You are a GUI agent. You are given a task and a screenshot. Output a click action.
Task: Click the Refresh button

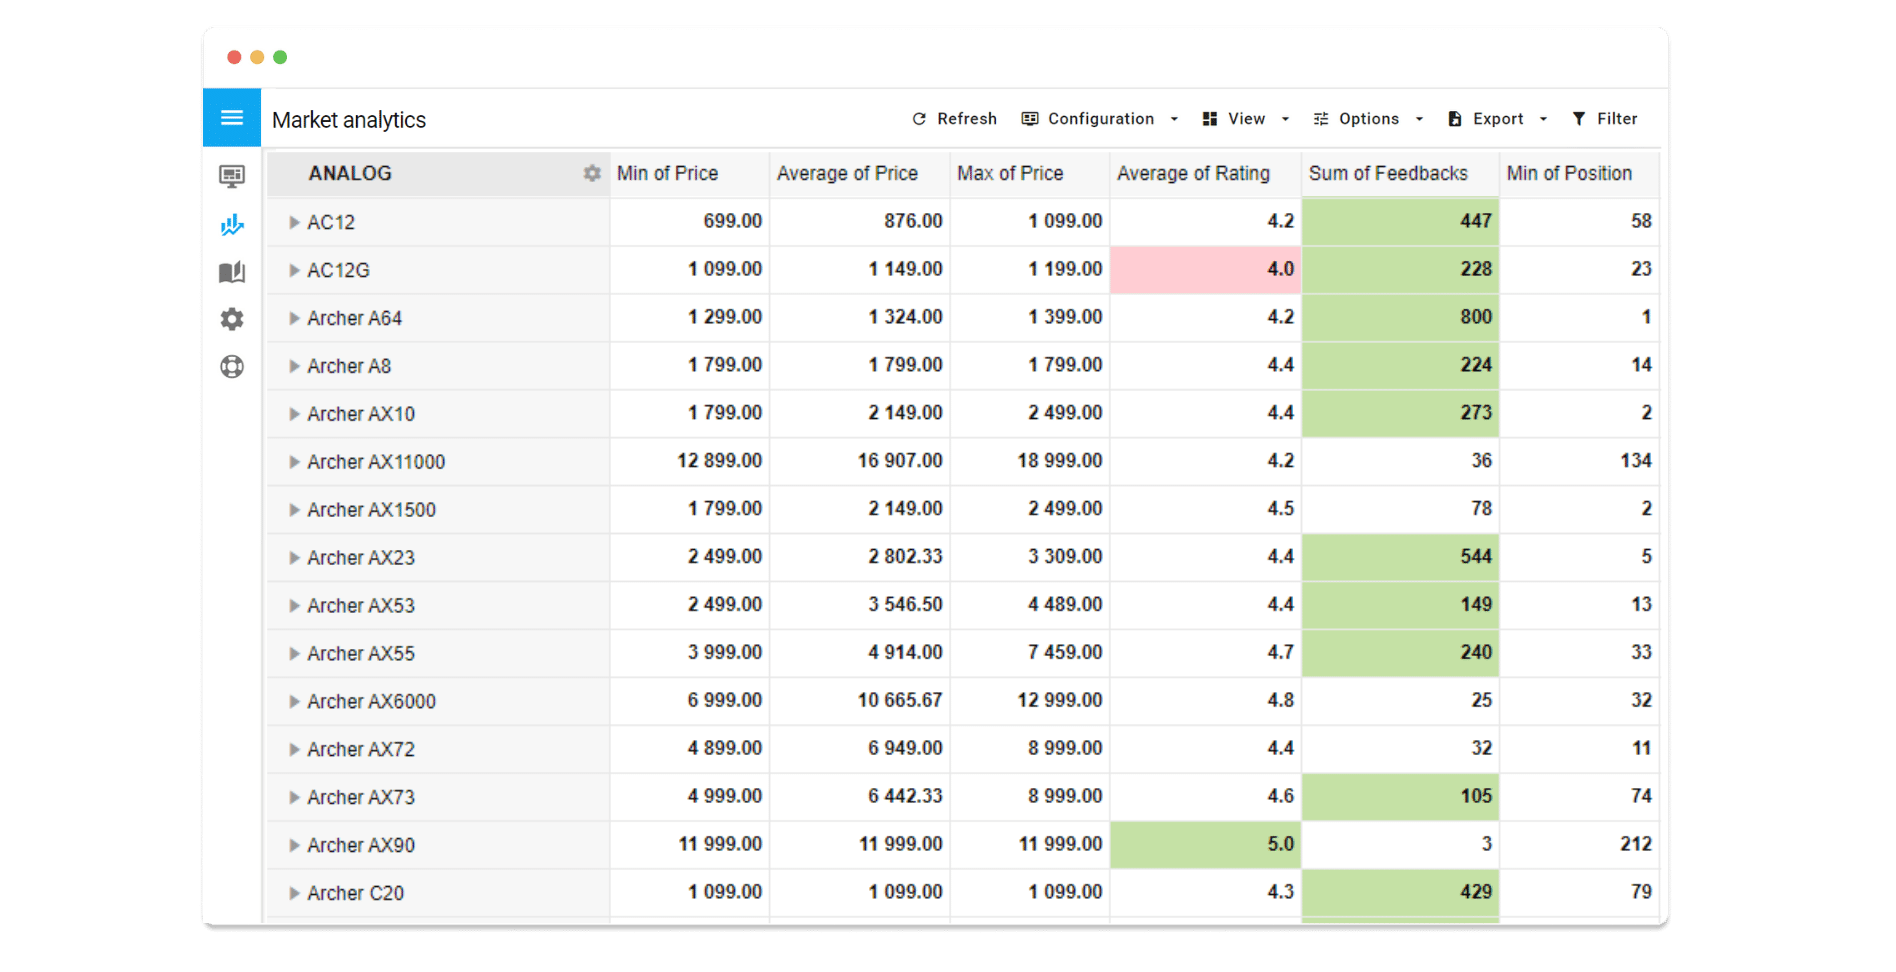coord(954,119)
